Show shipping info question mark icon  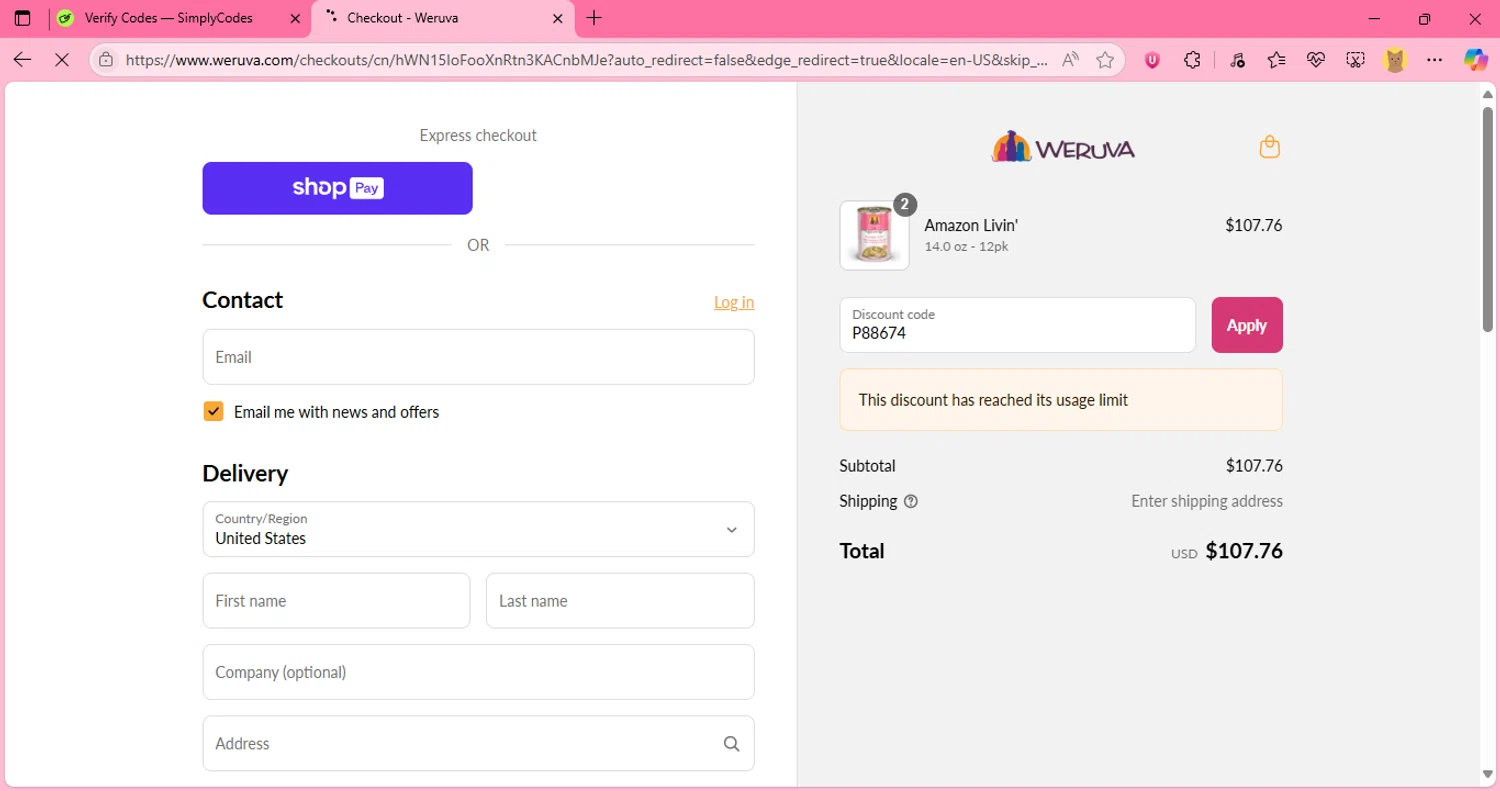910,502
